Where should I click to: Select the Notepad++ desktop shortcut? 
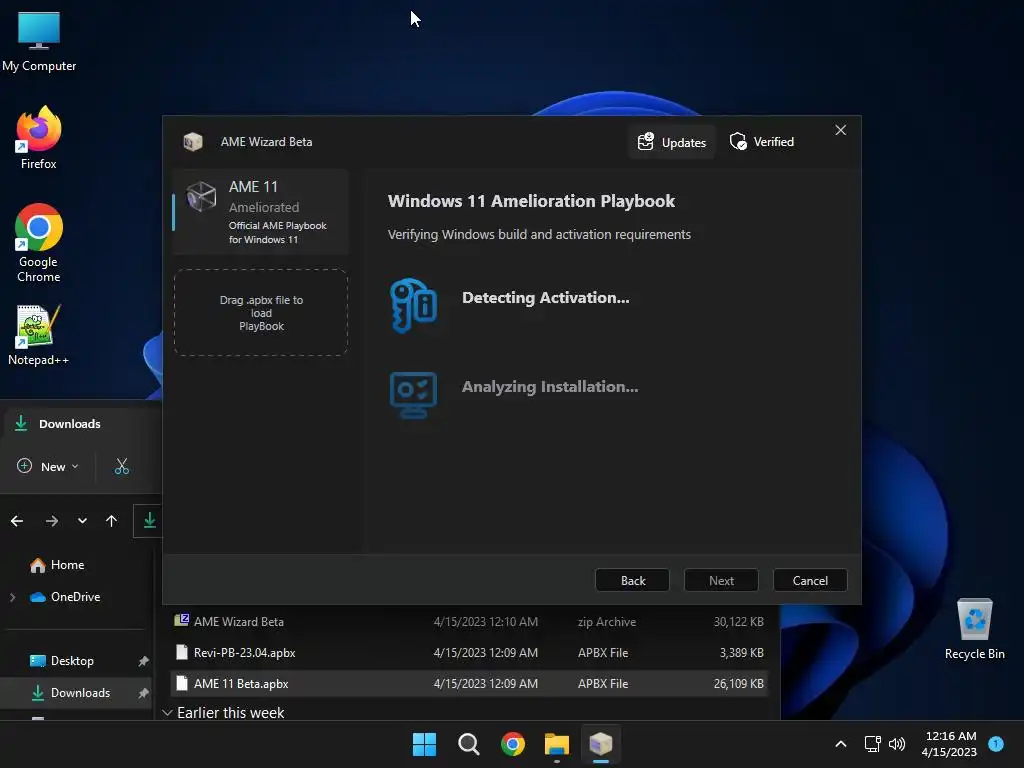coord(39,335)
